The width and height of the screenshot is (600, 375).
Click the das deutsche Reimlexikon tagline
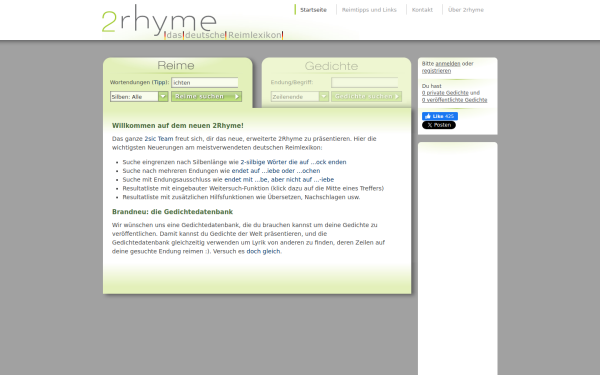click(224, 35)
